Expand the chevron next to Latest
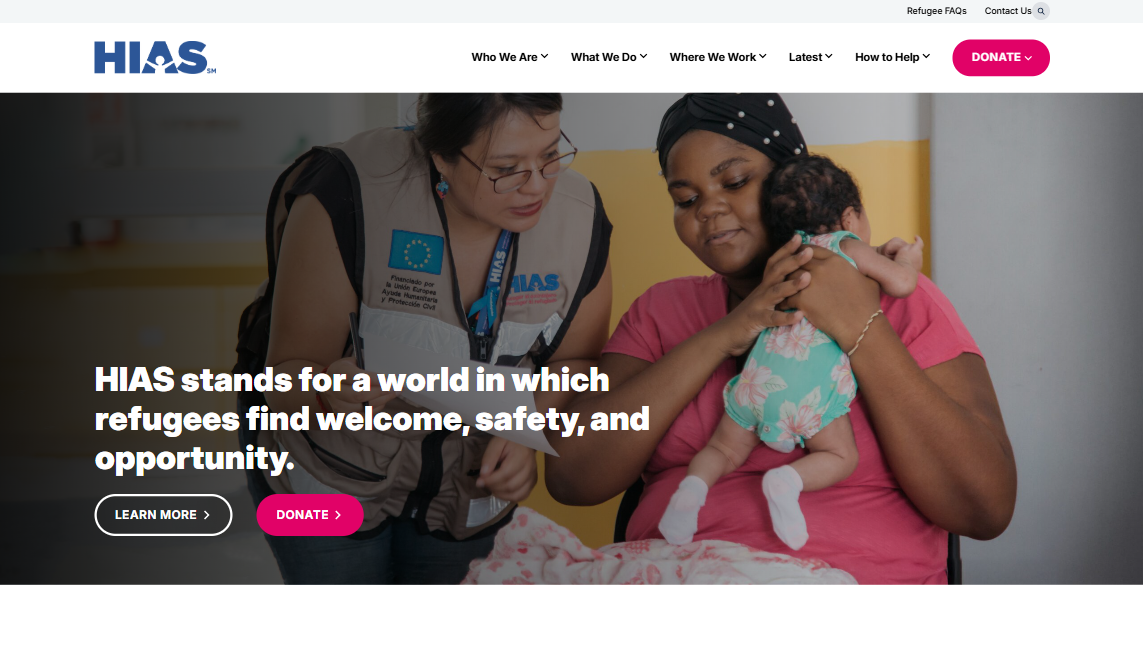The height and width of the screenshot is (672, 1143). tap(829, 56)
